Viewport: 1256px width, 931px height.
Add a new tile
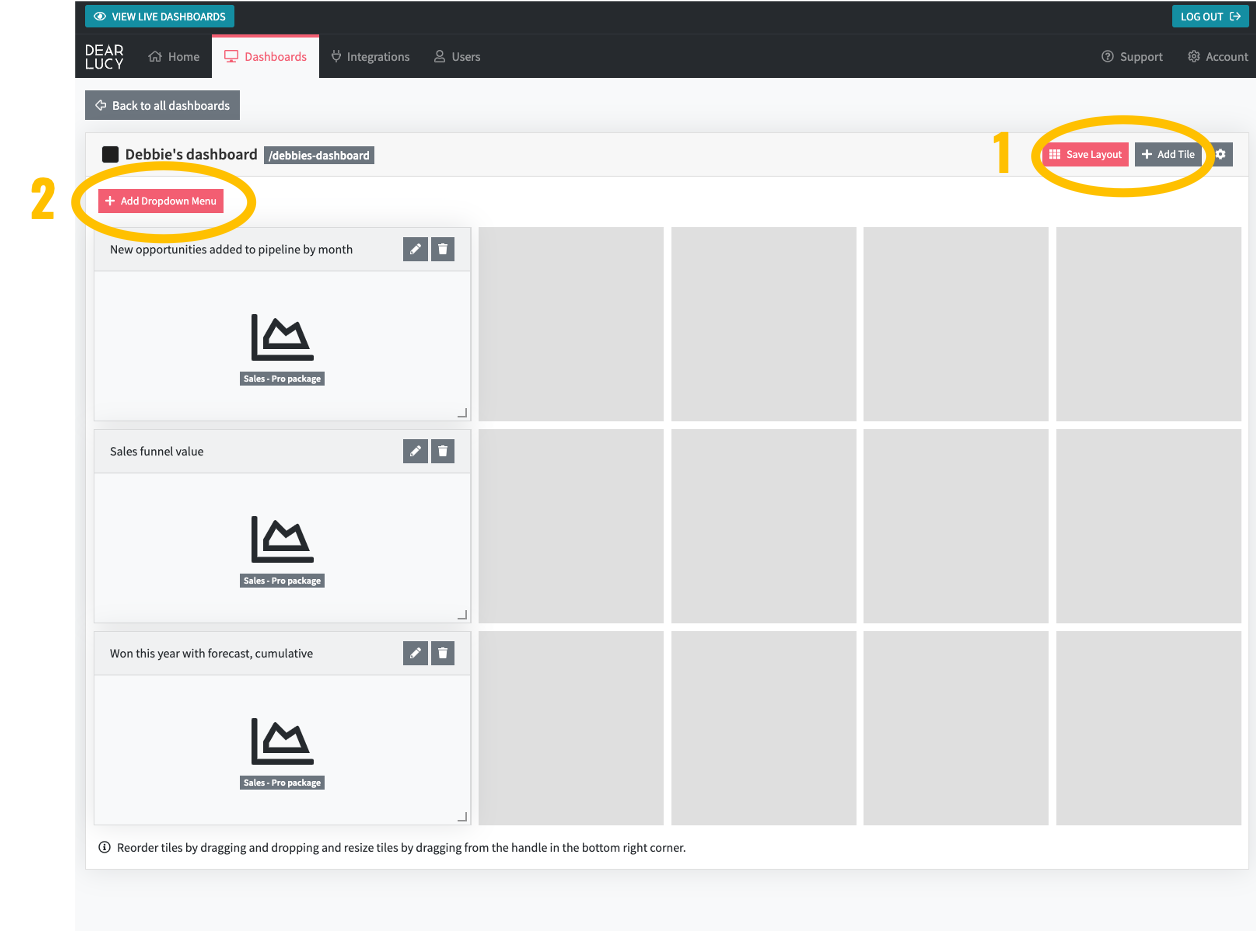(1168, 154)
